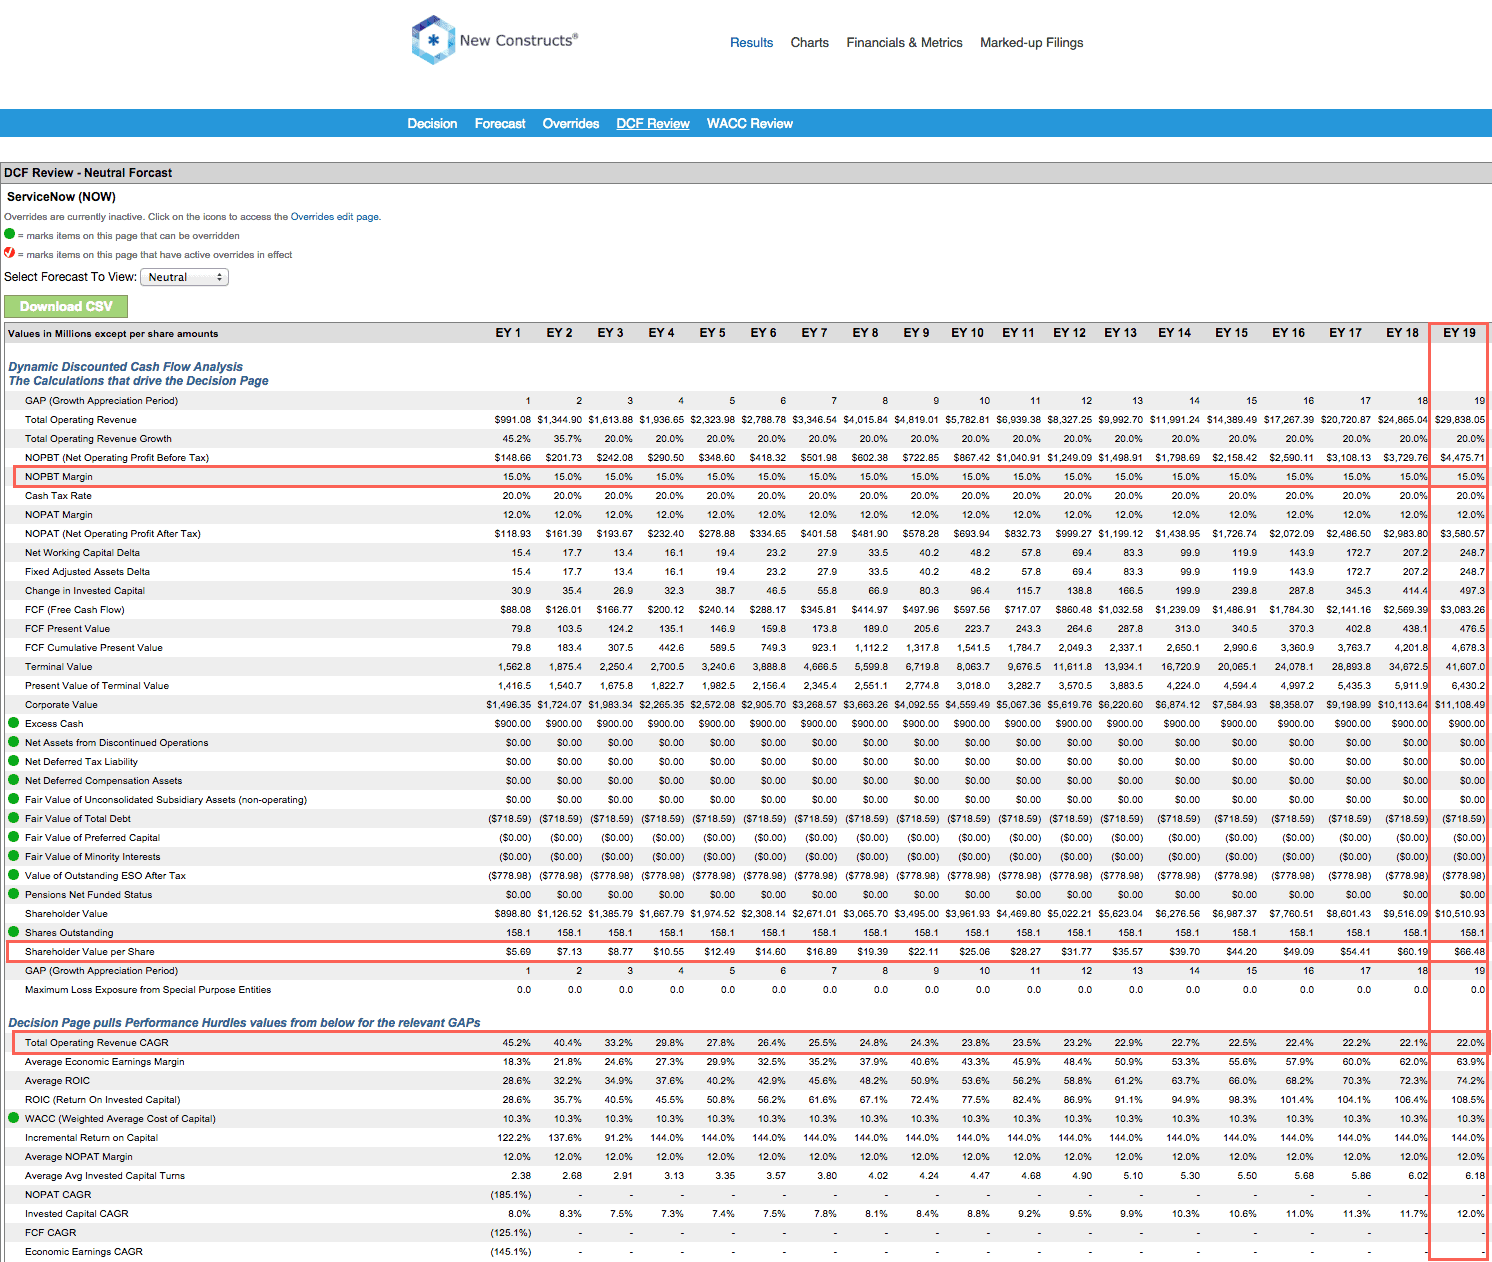Screen dimensions: 1492x1262
Task: Toggle override for Net Deferred Compensation Assets
Action: click(x=12, y=780)
